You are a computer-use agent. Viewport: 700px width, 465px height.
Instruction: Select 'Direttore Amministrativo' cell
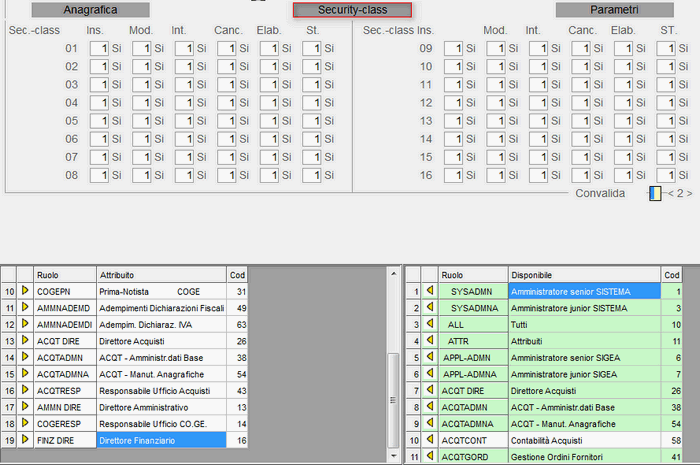click(161, 407)
